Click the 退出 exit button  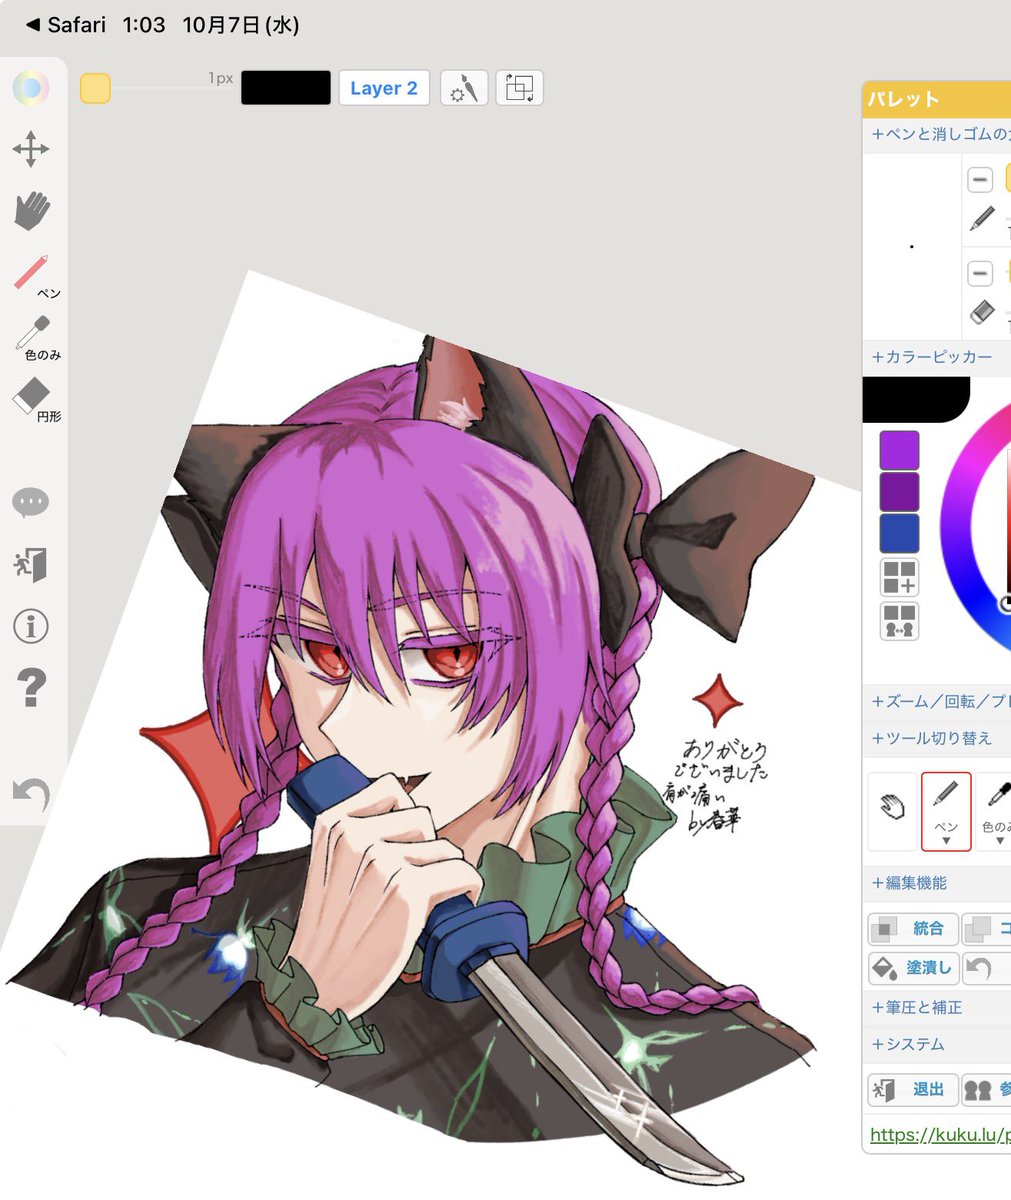coord(913,1089)
